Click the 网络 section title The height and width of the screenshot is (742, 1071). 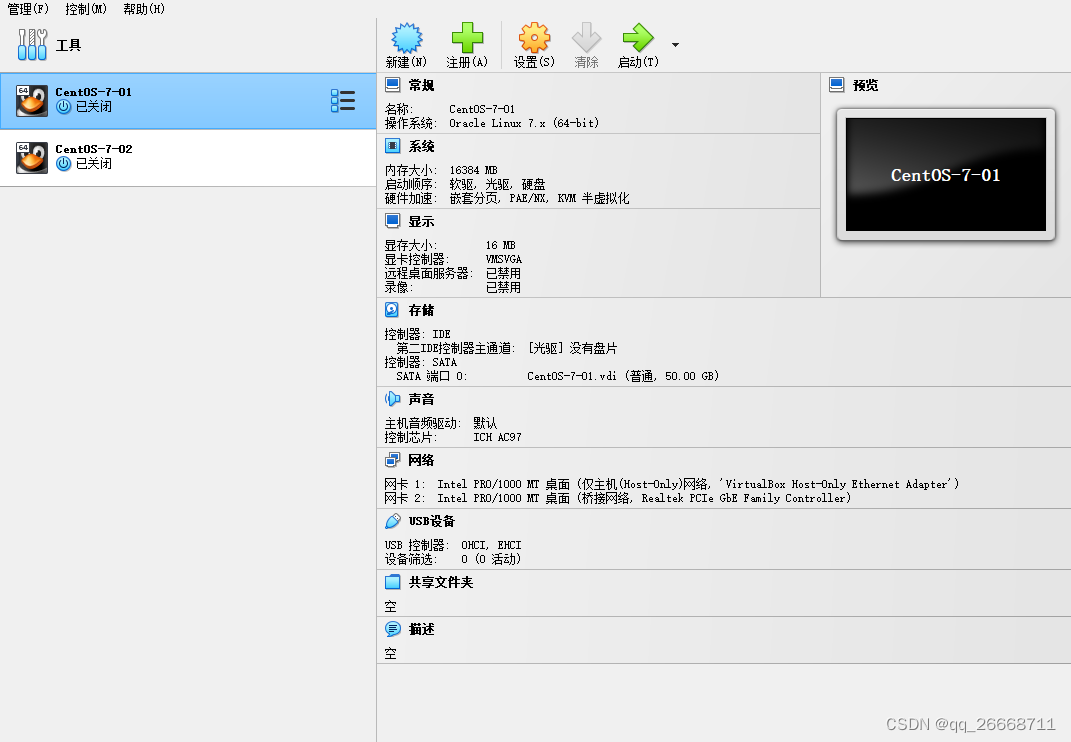click(421, 460)
